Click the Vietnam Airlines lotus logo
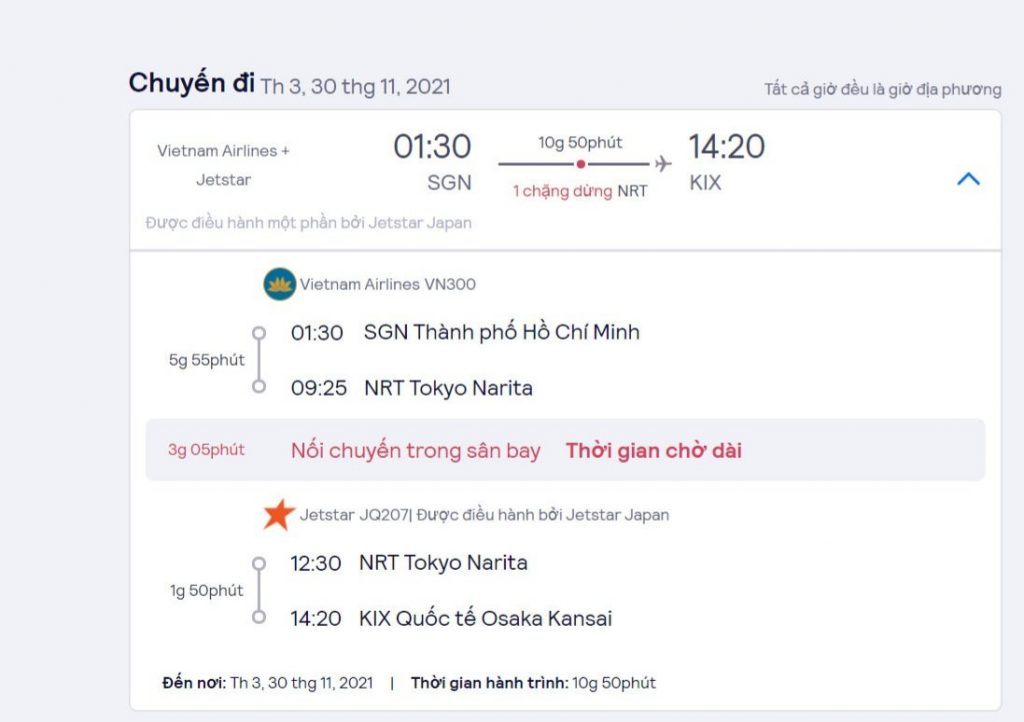The height and width of the screenshot is (722, 1024). point(279,284)
